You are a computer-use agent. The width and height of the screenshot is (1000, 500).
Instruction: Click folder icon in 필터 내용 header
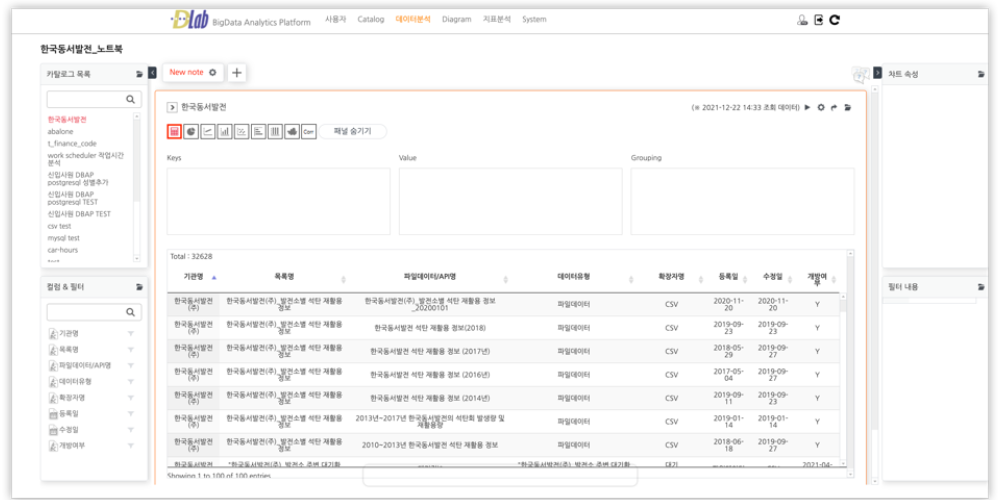point(982,287)
